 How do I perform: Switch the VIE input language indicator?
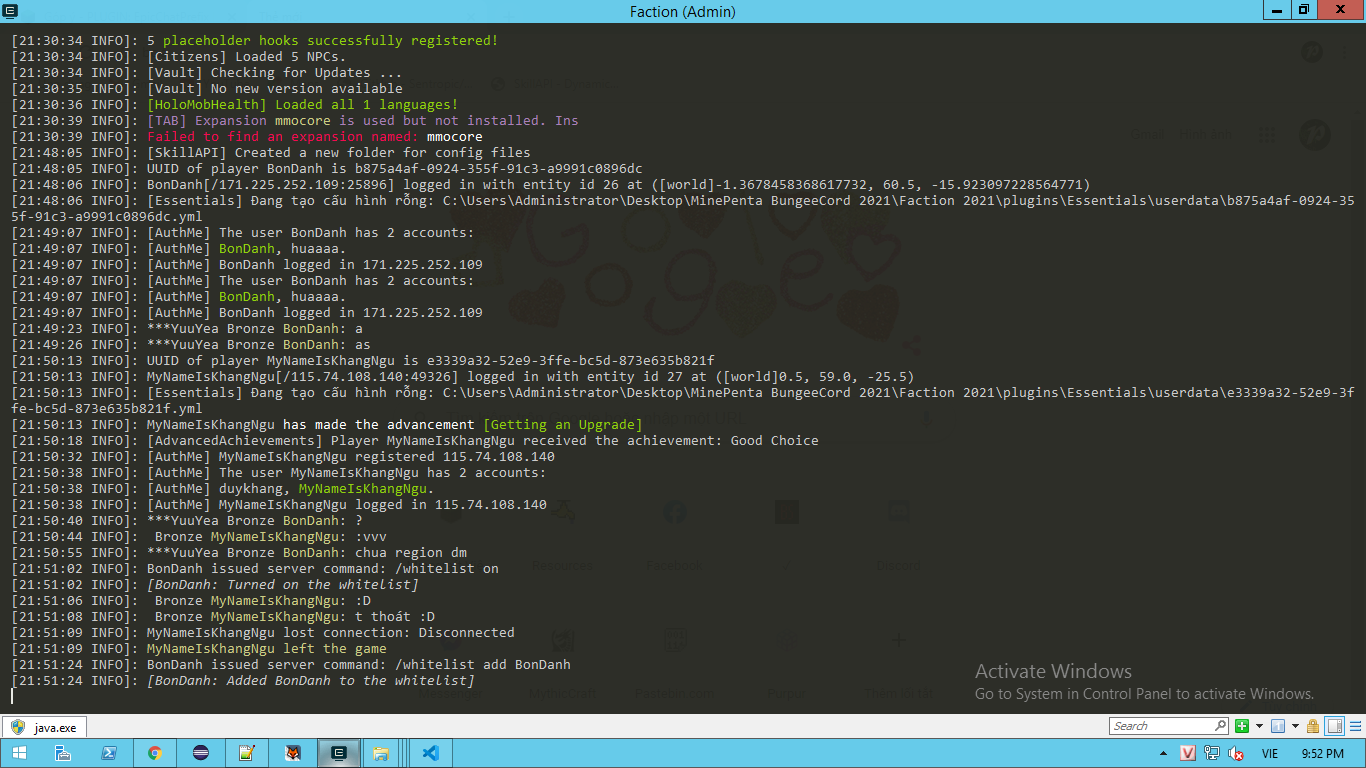coord(1270,753)
